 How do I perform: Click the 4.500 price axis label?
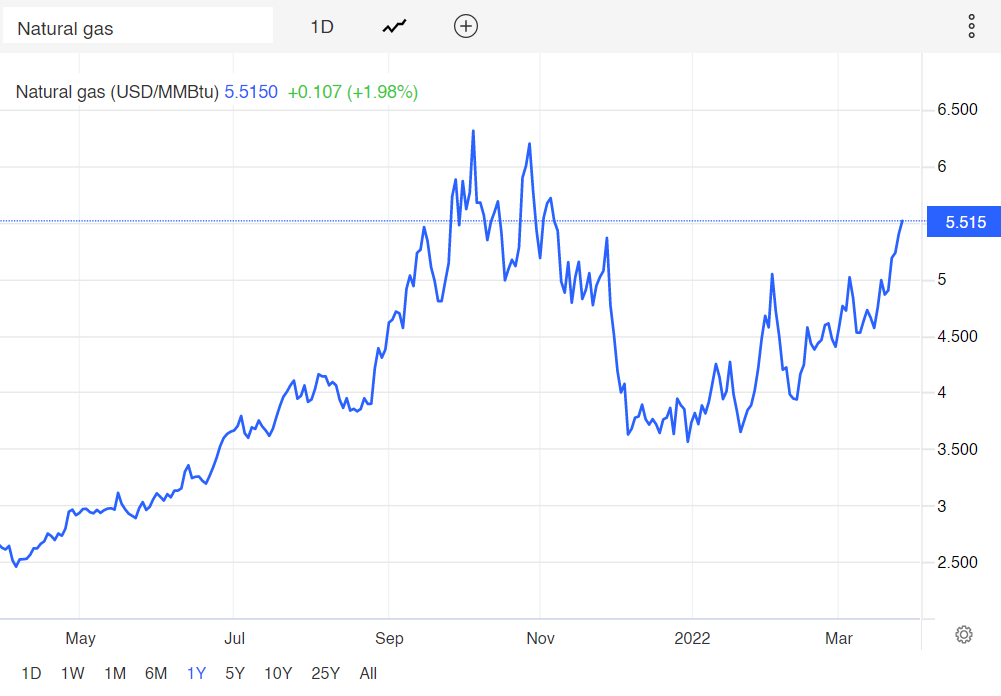click(x=957, y=337)
